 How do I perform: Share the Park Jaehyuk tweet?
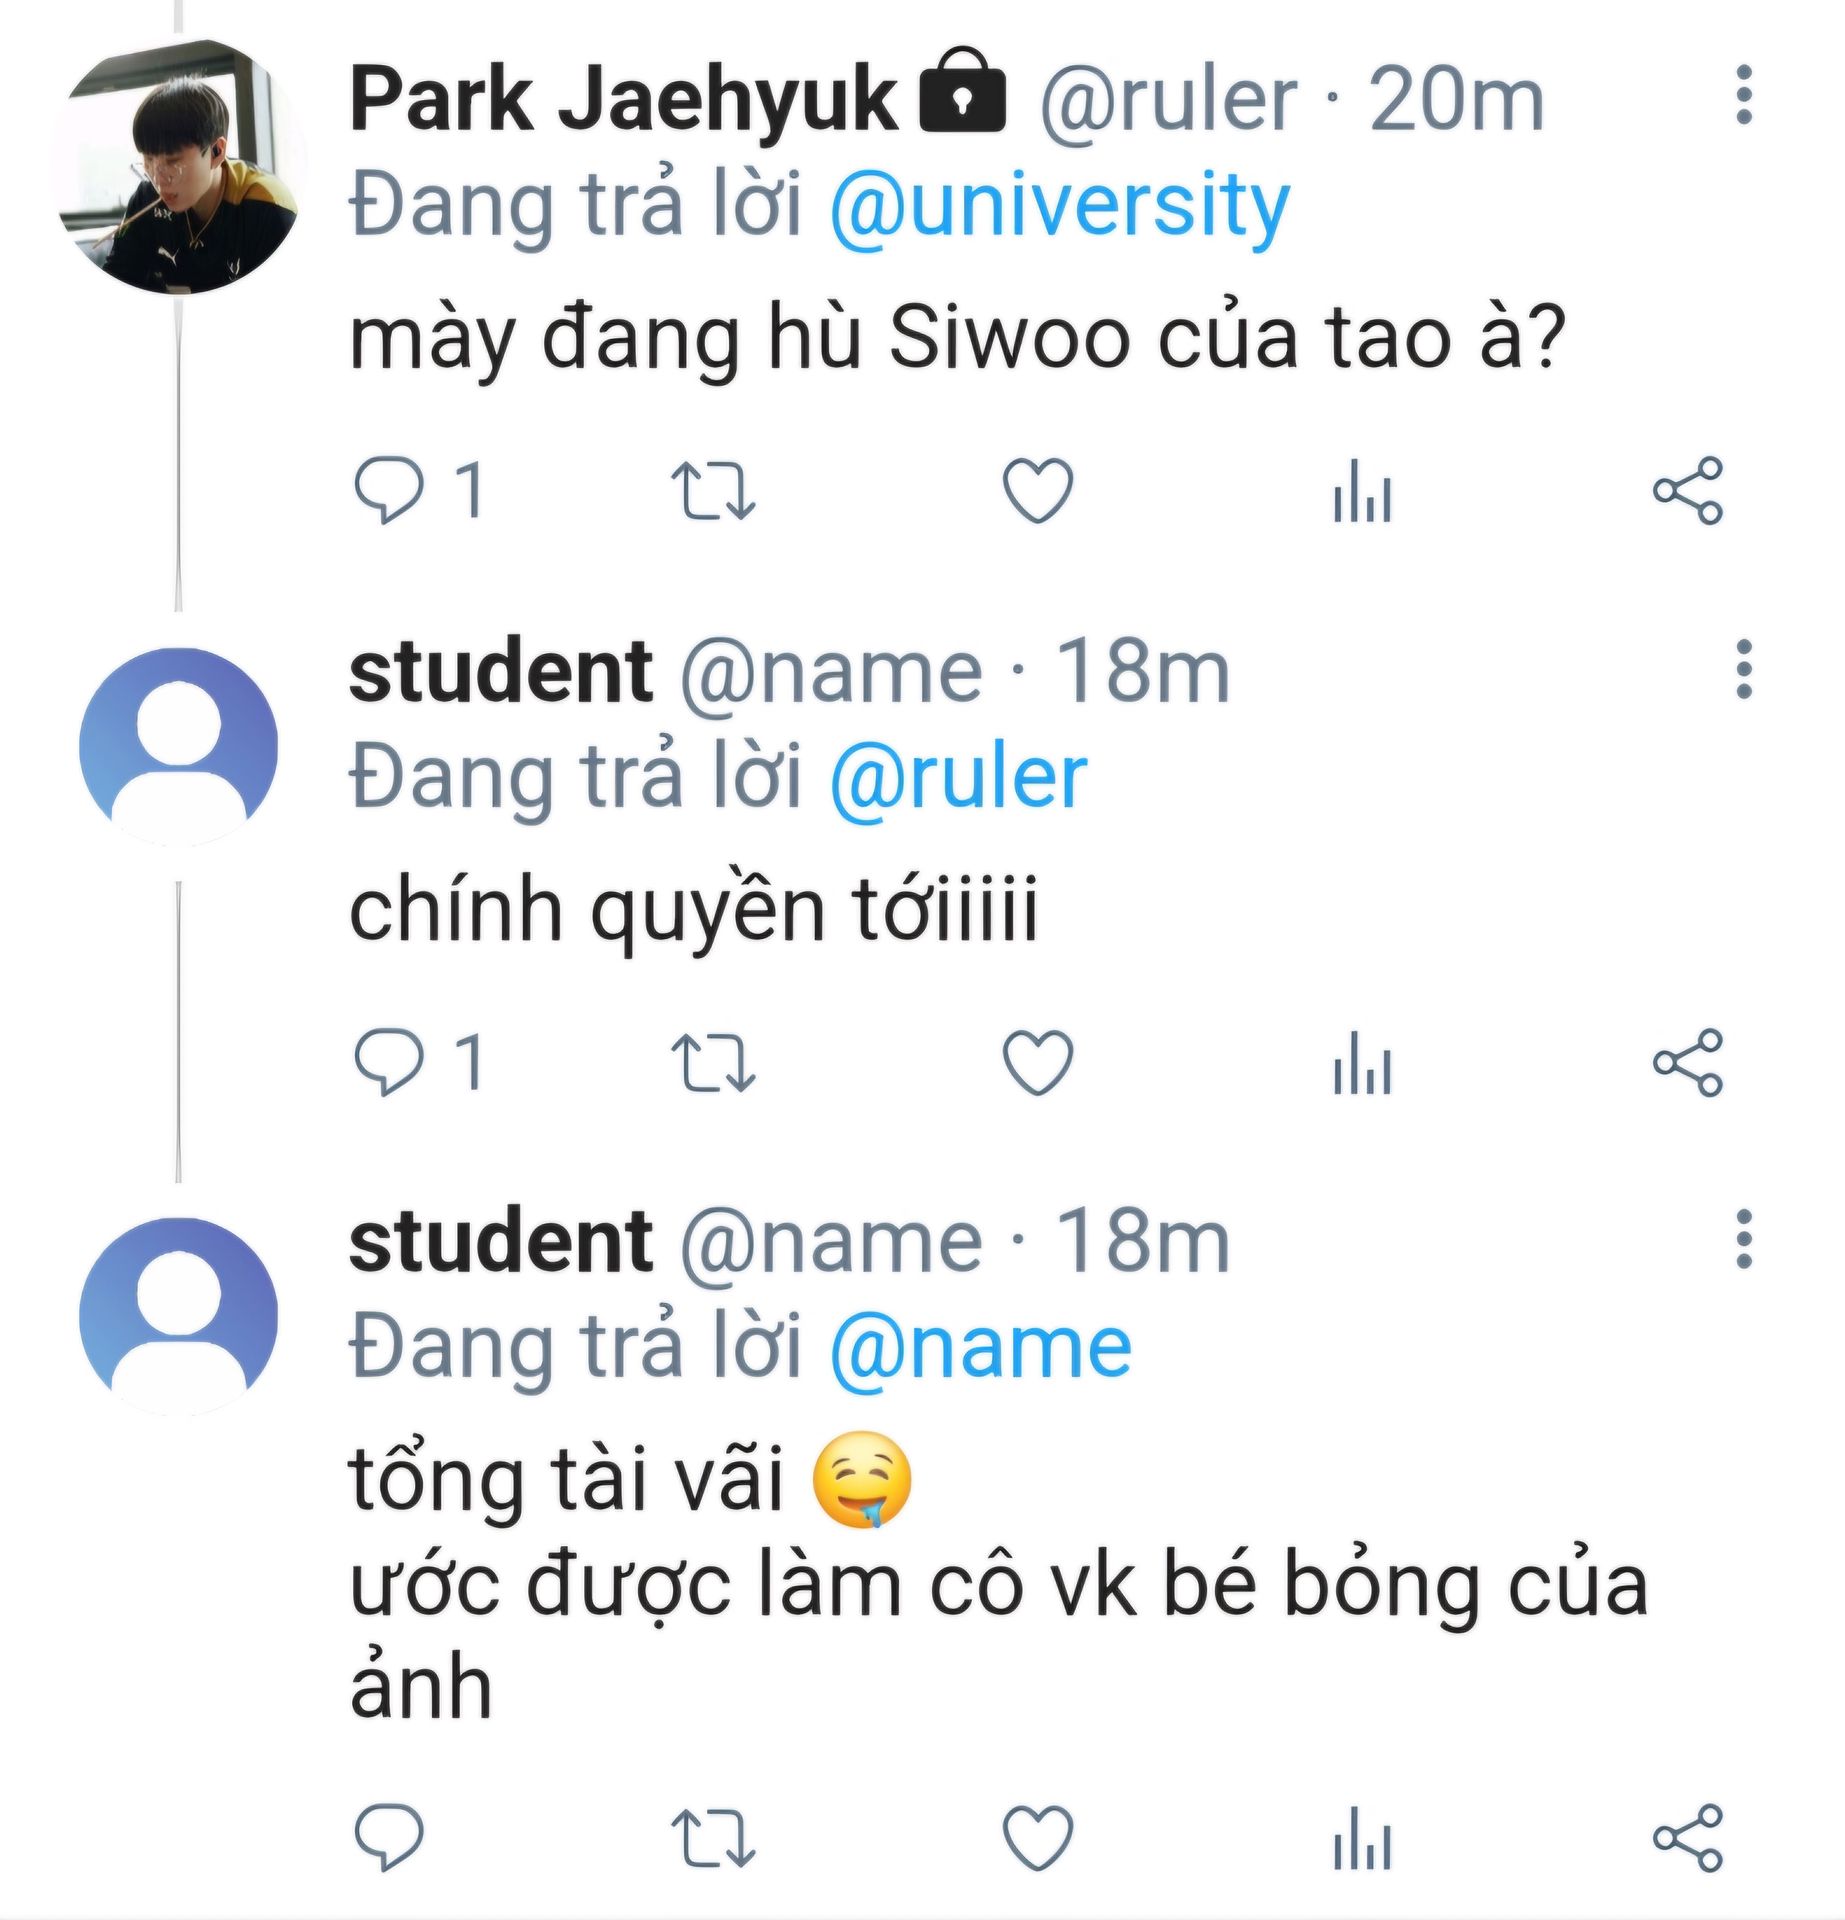[1687, 490]
